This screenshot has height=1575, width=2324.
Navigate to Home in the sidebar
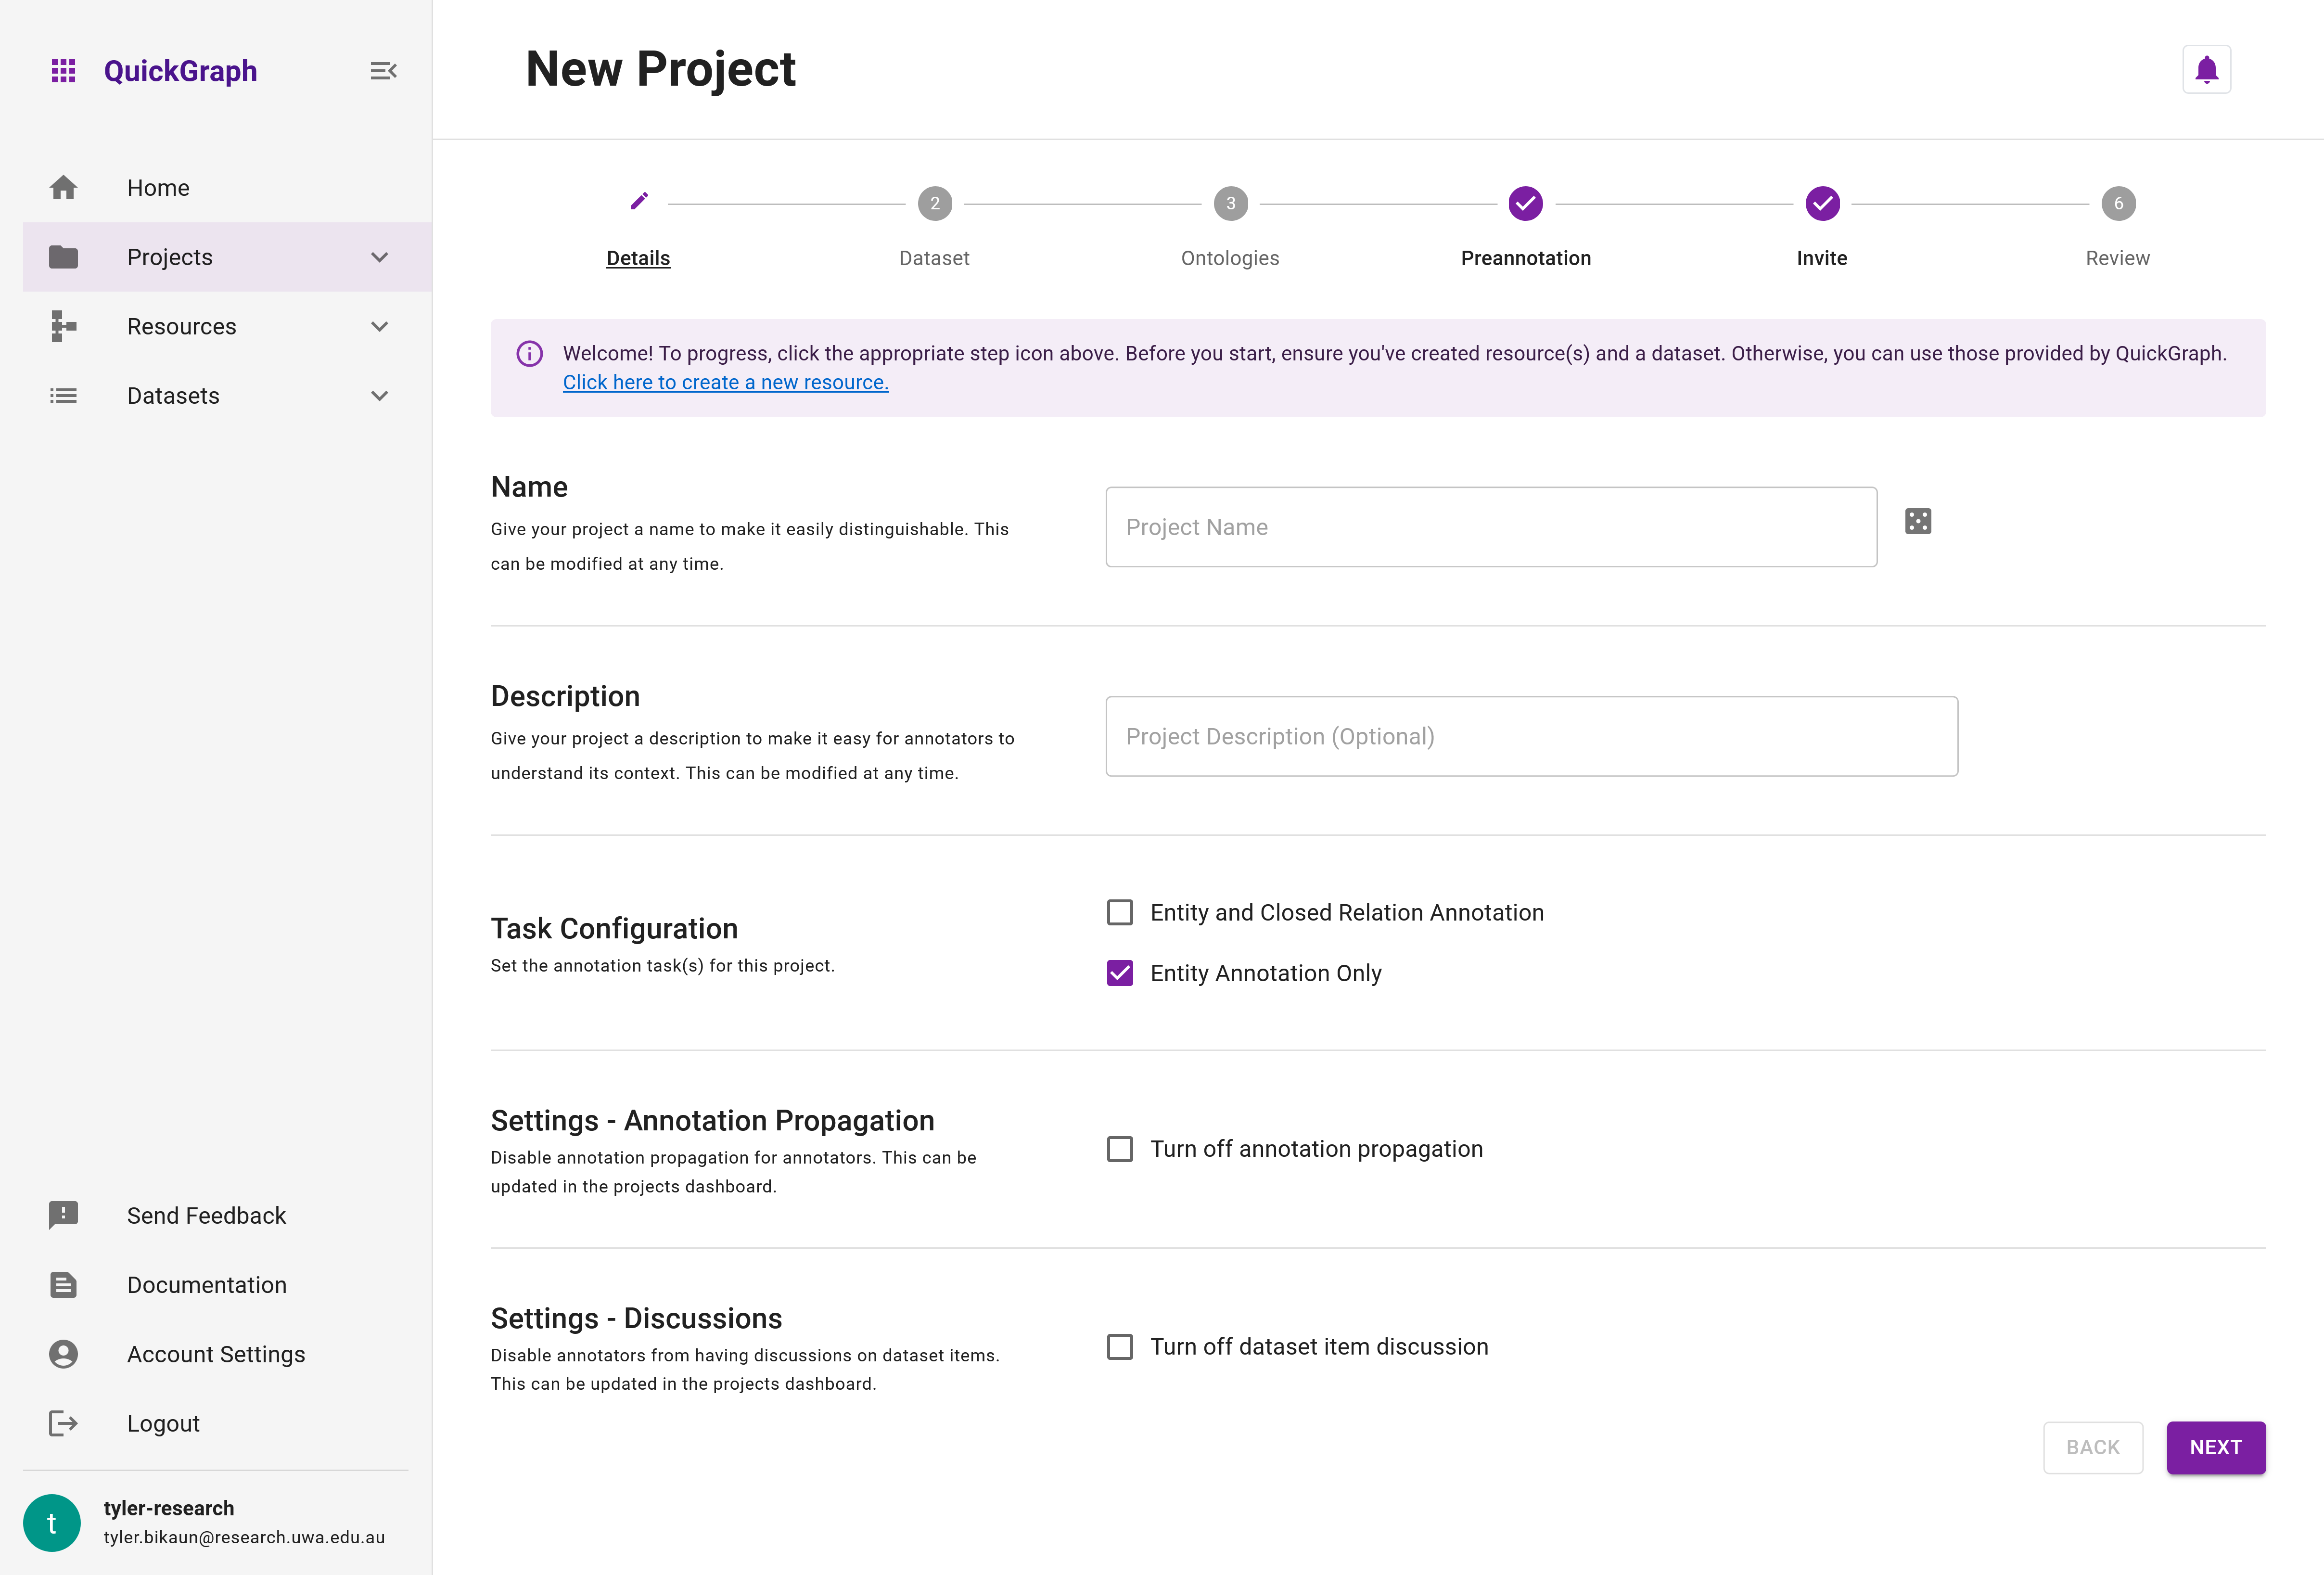click(158, 187)
